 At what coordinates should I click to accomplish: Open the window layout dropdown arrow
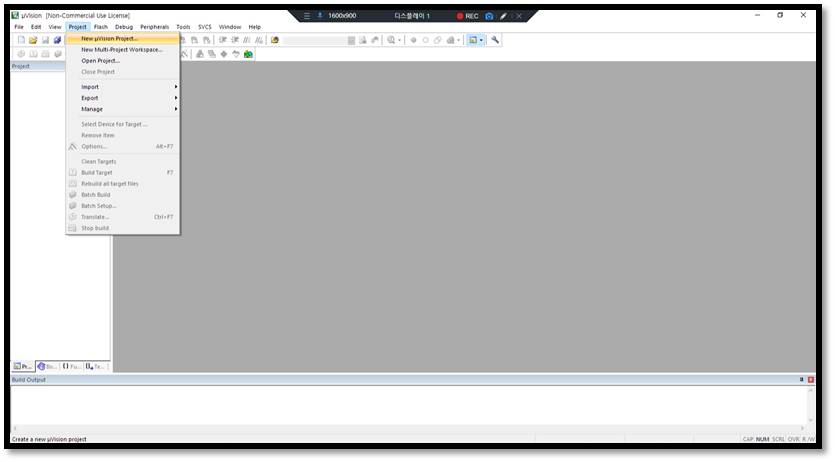481,40
